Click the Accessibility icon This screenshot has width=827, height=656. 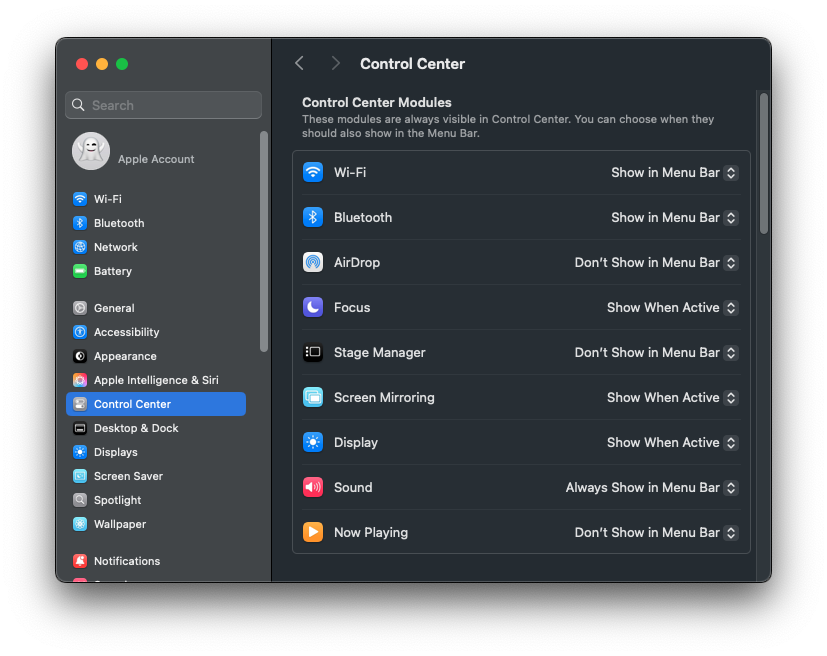click(x=80, y=332)
